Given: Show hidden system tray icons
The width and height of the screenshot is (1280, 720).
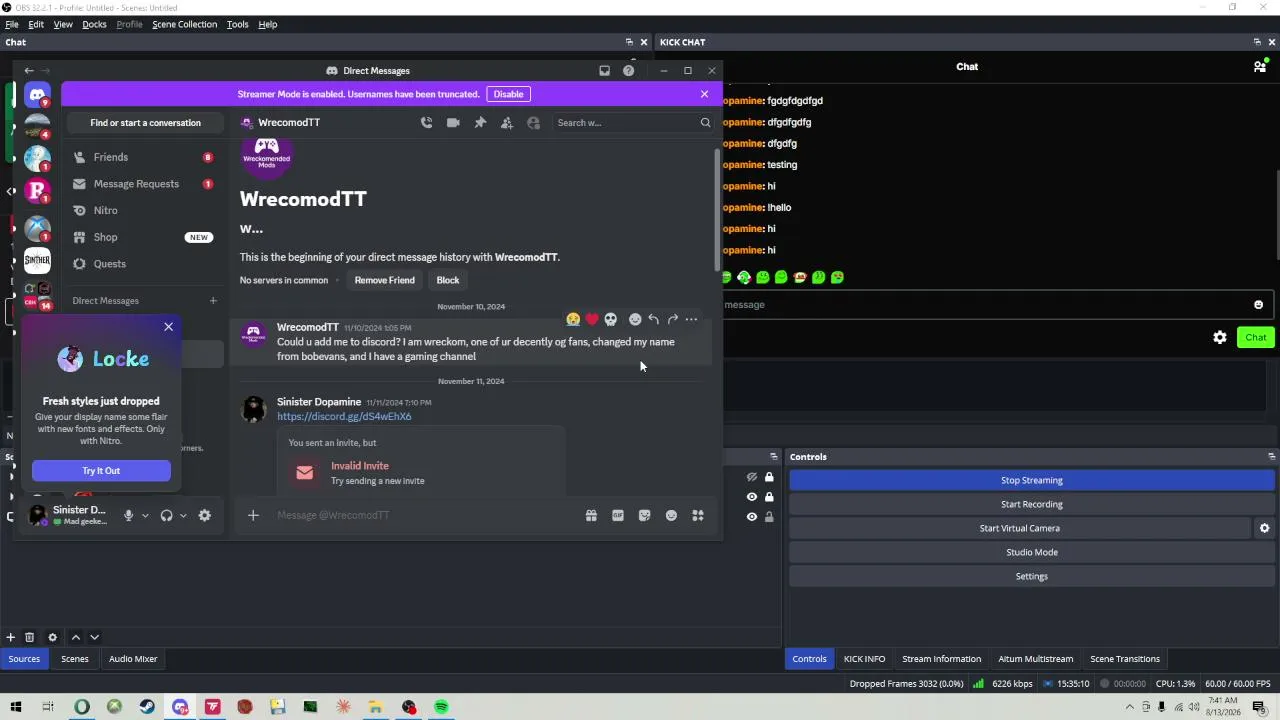Looking at the screenshot, I should coord(1130,707).
